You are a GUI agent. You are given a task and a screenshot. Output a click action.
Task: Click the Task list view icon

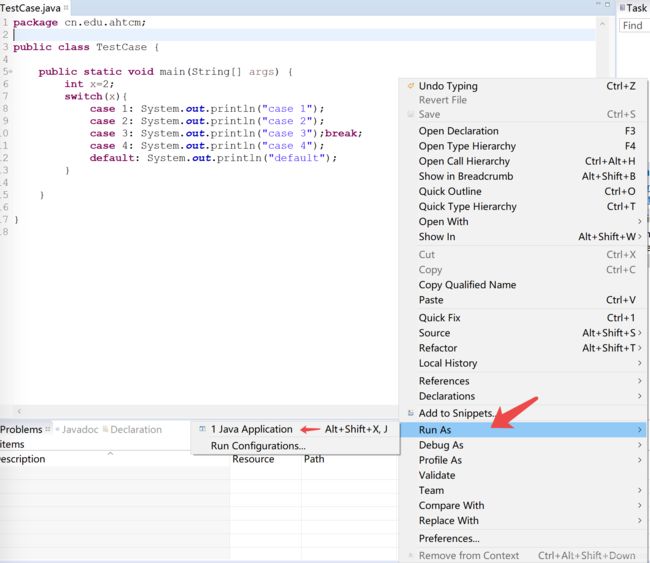[x=622, y=7]
